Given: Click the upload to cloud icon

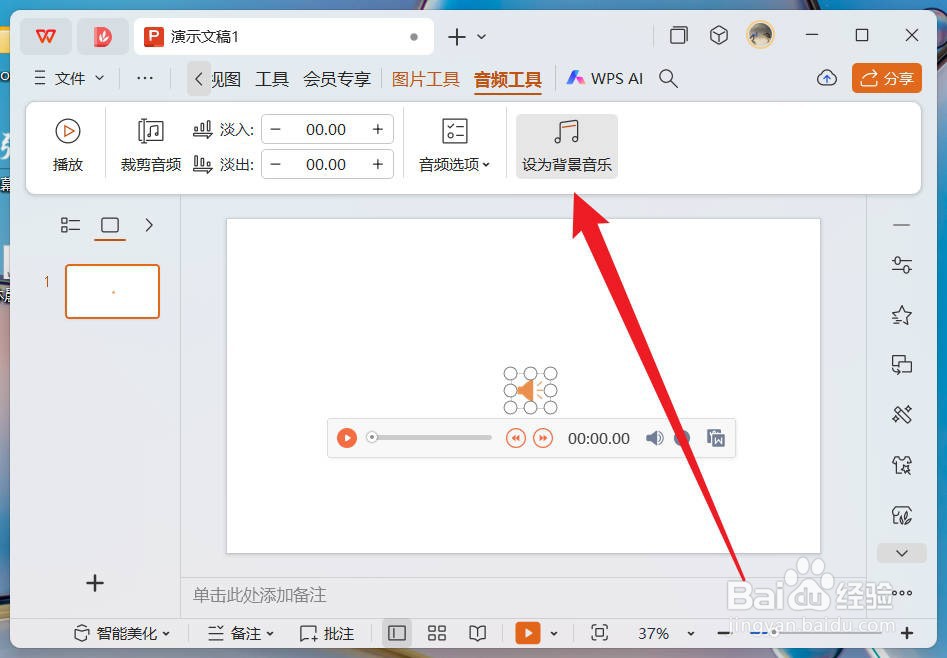Looking at the screenshot, I should tap(826, 77).
